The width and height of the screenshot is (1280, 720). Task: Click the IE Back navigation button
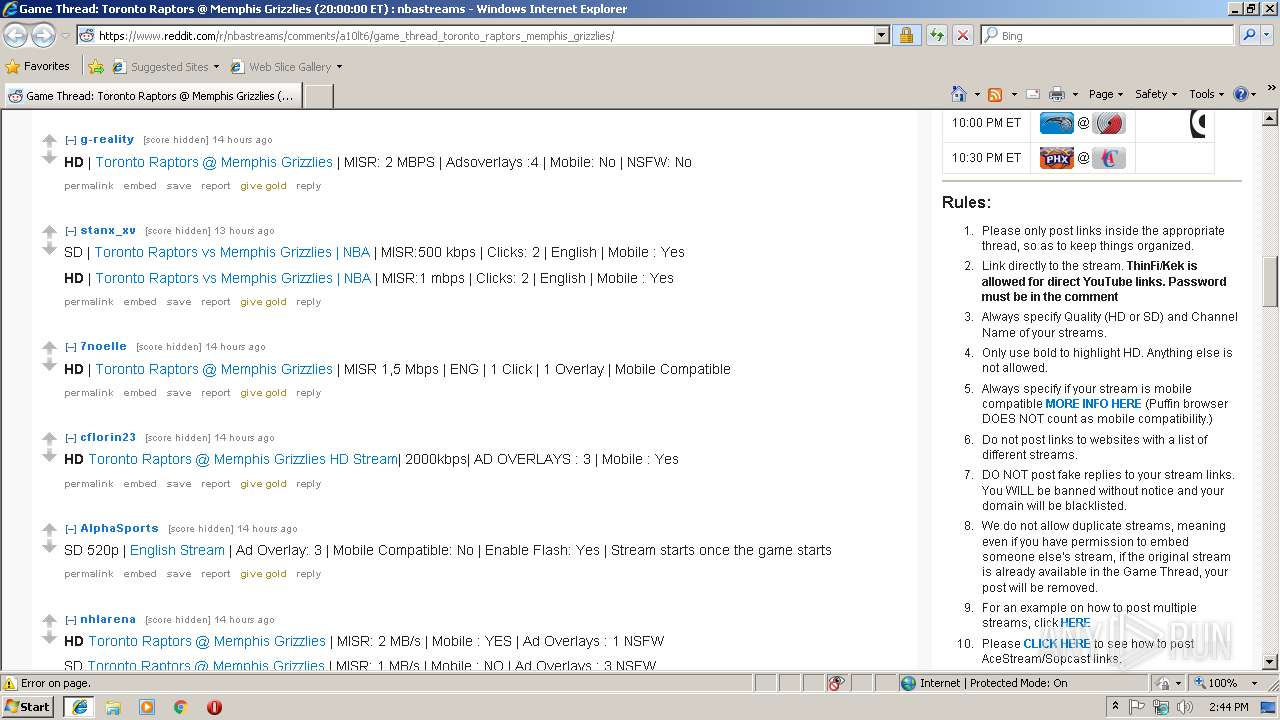click(x=15, y=35)
